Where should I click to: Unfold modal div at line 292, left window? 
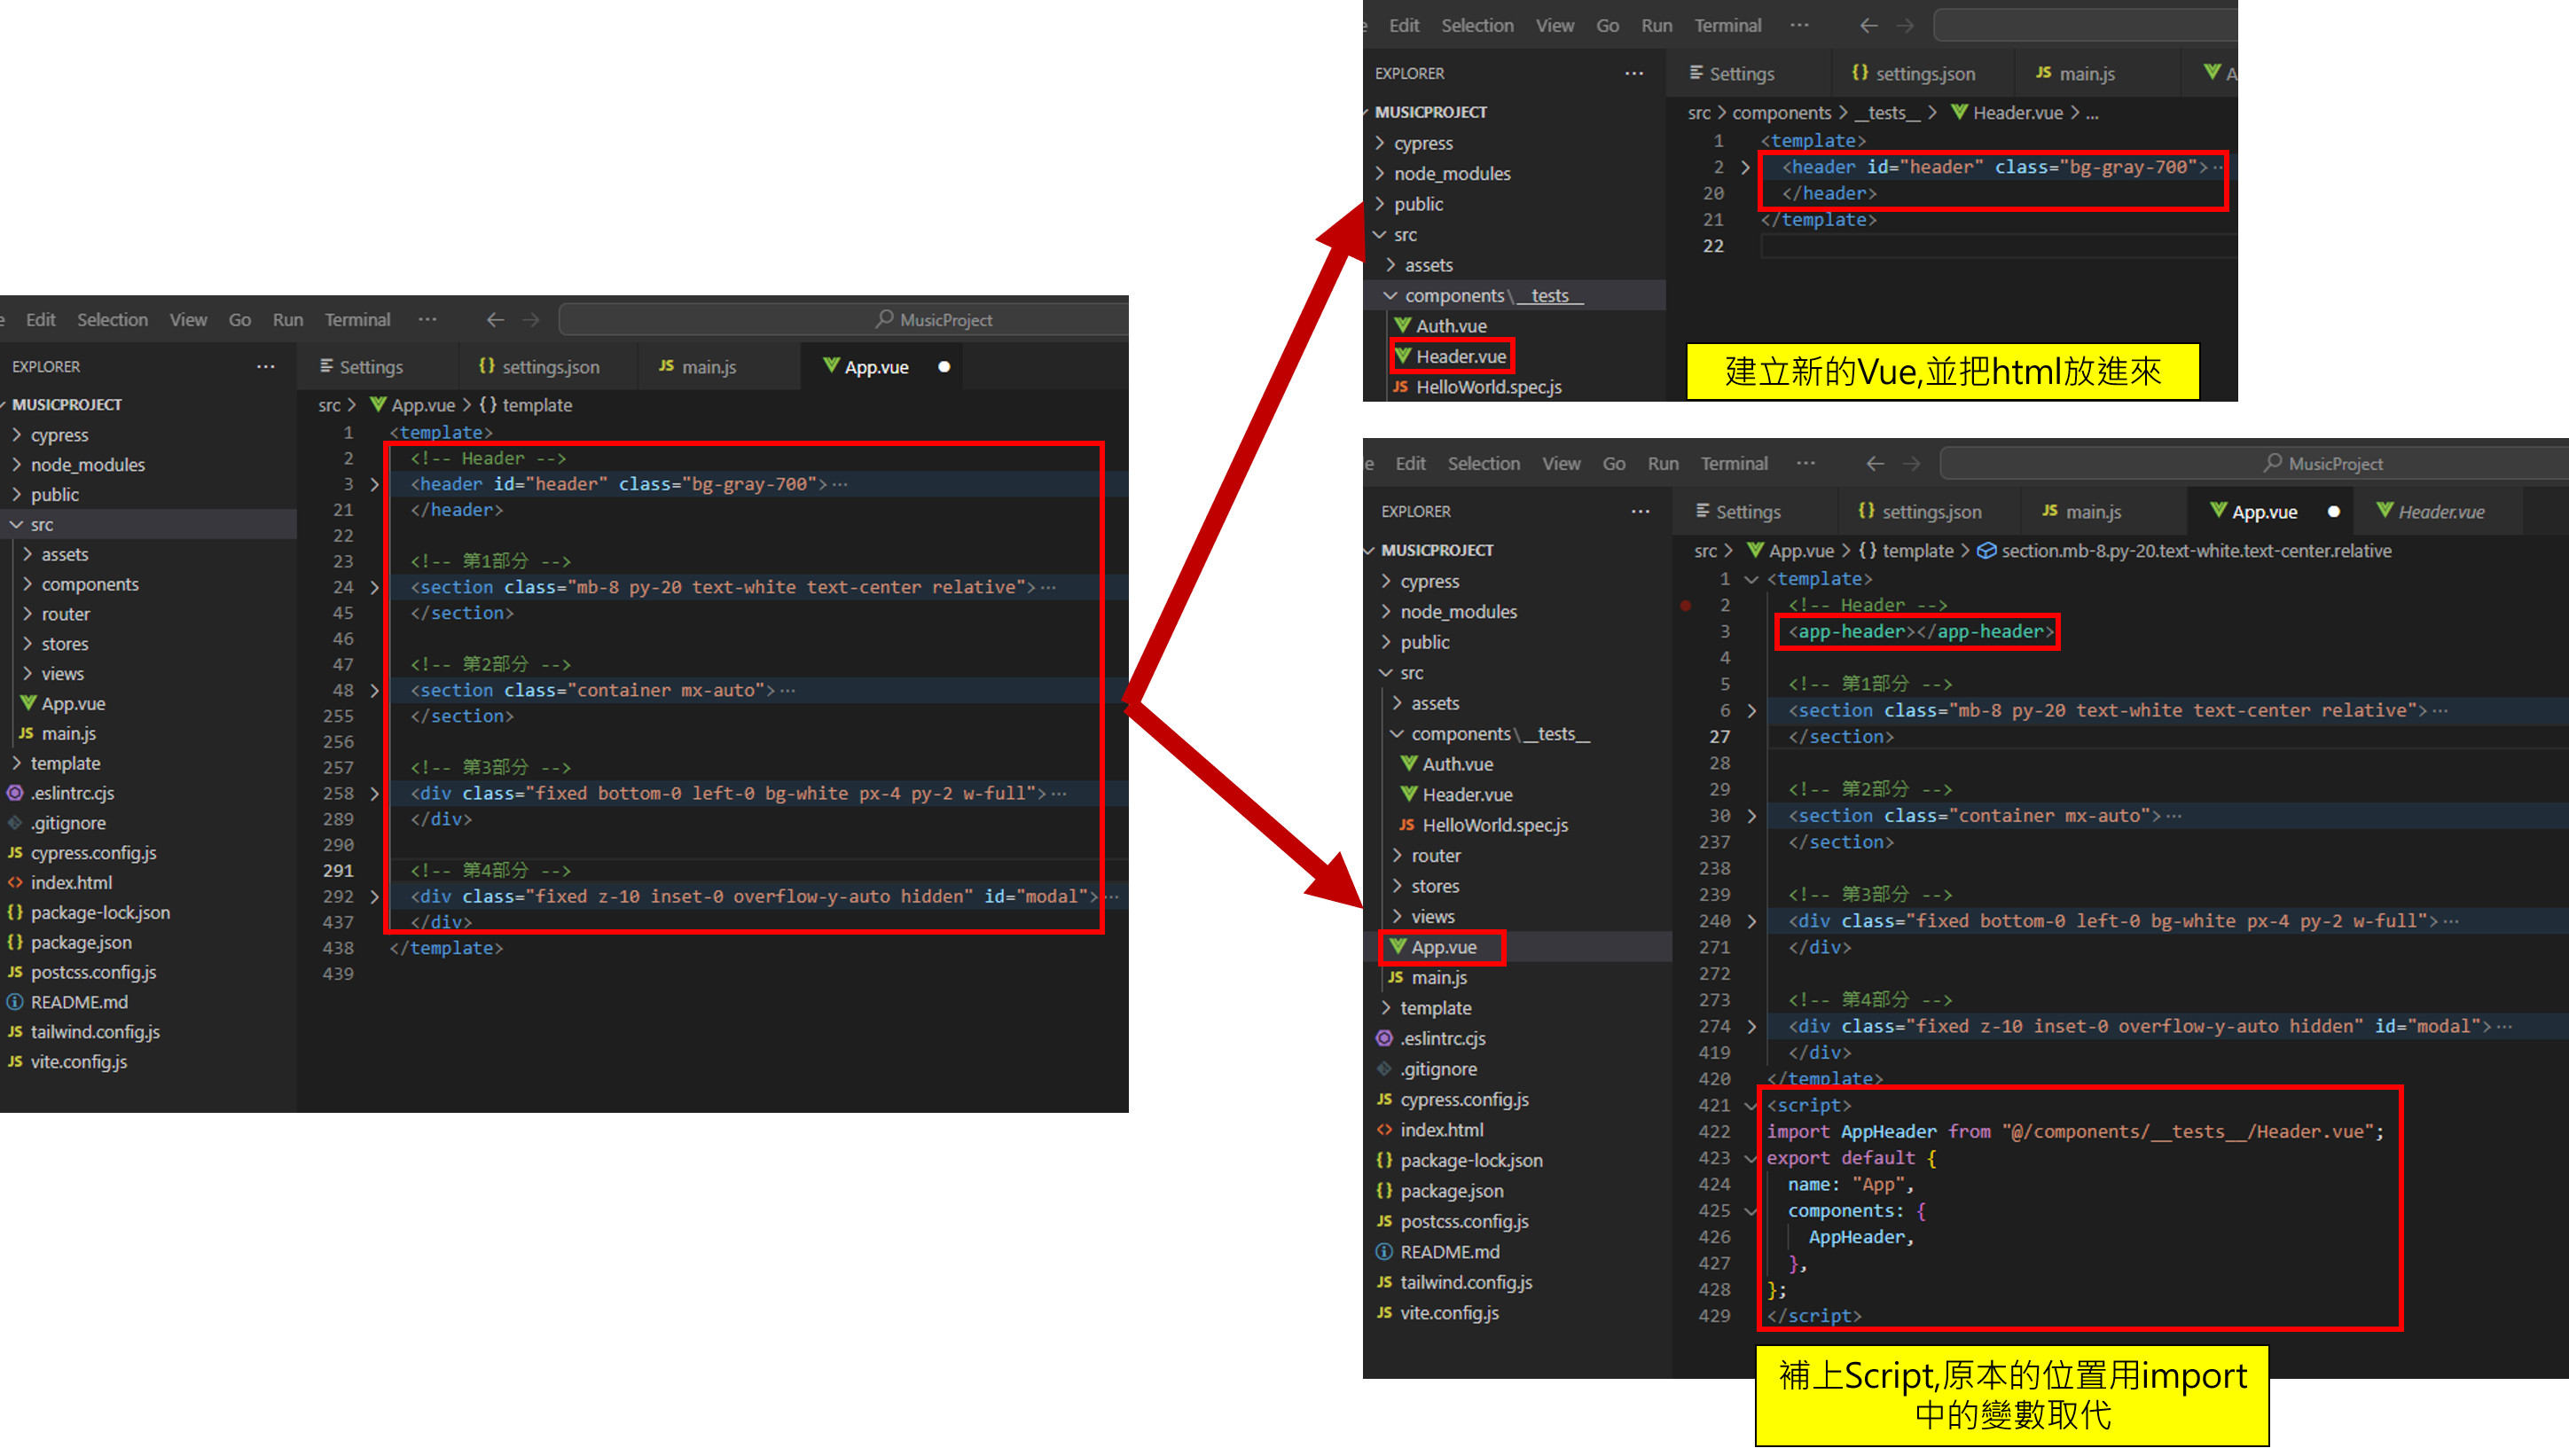pos(375,897)
